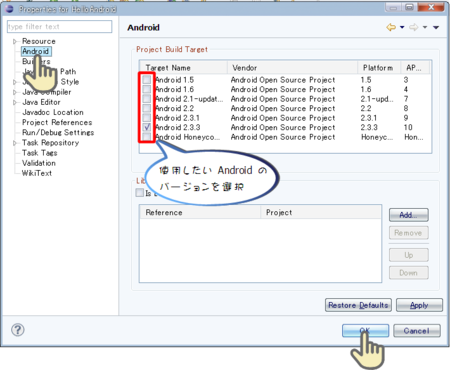The image size is (450, 370).
Task: Open the view menu triangle dropdown
Action: (x=436, y=27)
